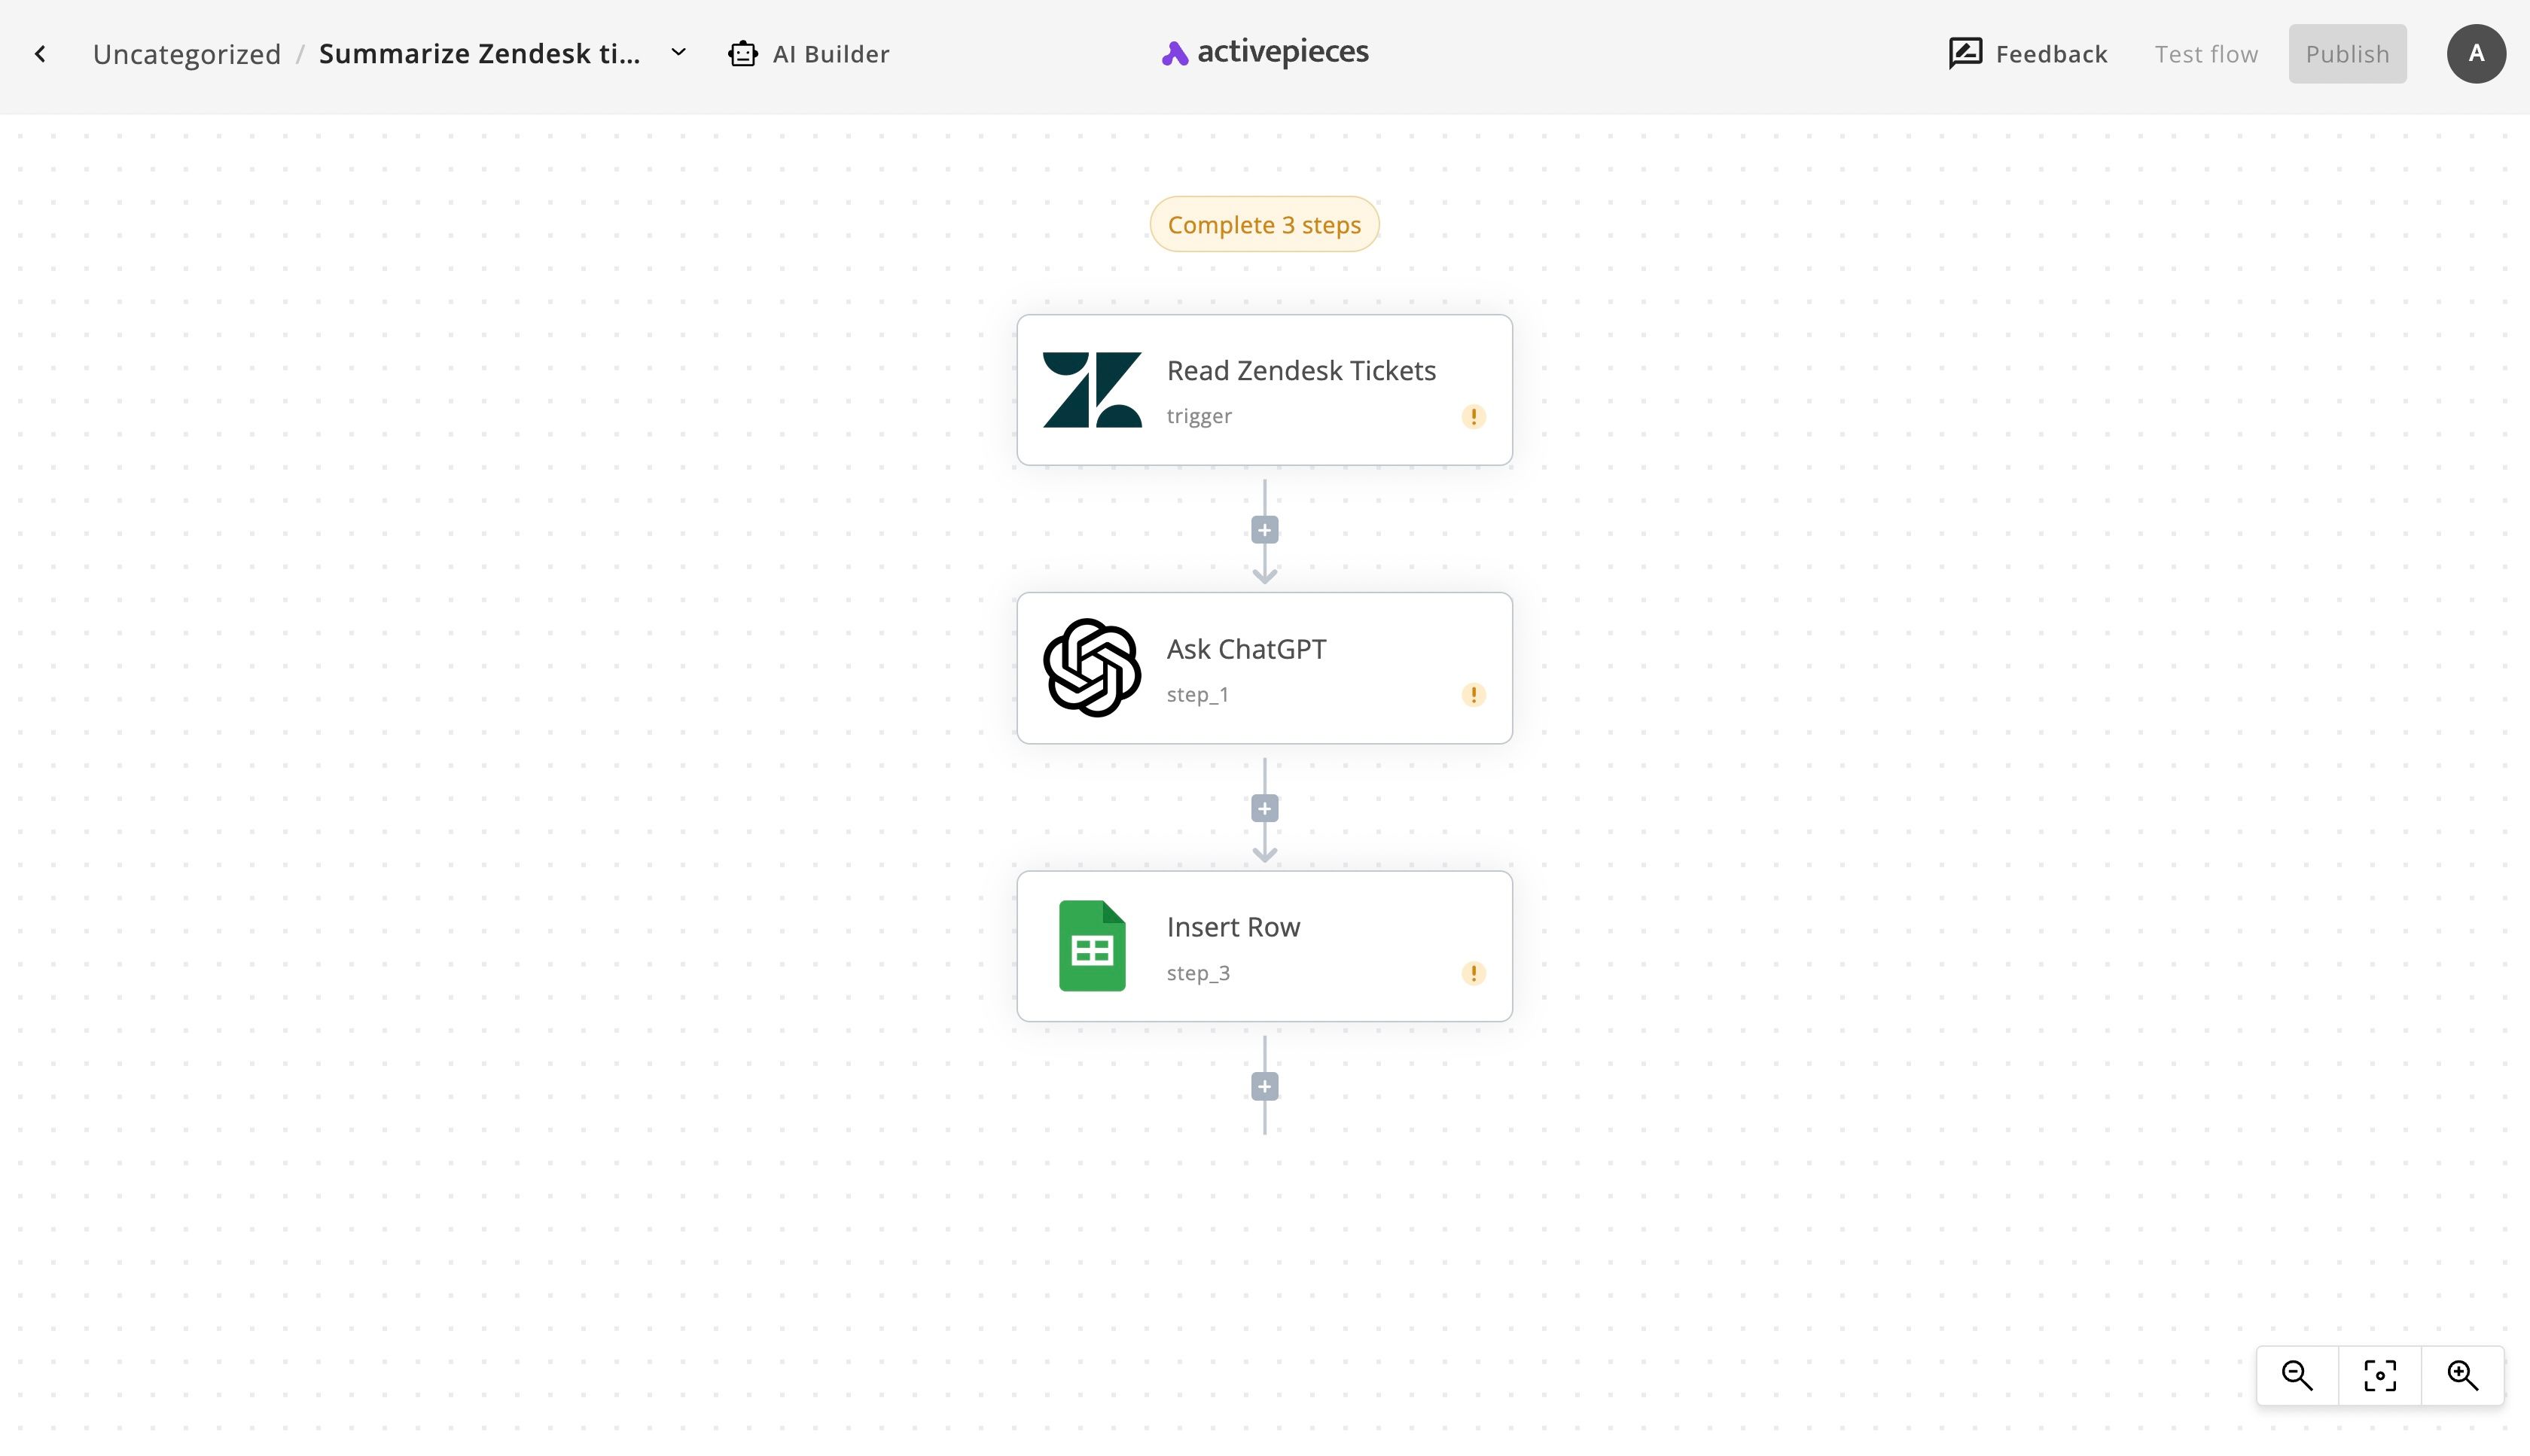
Task: Click warning icon on Ask ChatGPT step
Action: [1473, 695]
